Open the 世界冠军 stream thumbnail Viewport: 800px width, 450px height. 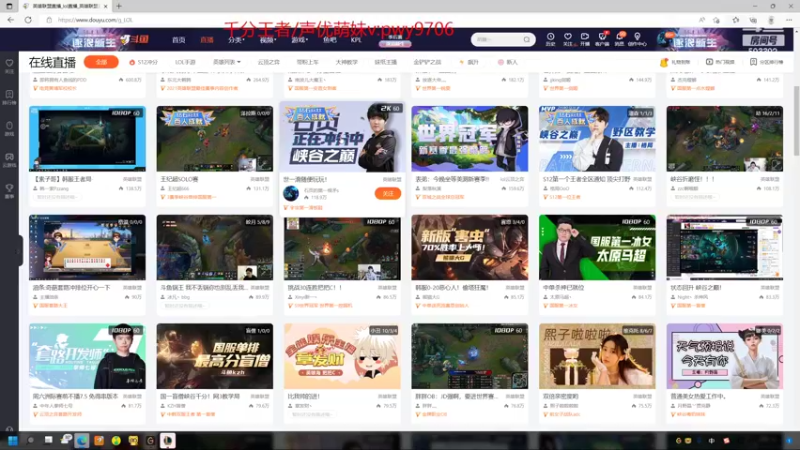[469, 138]
